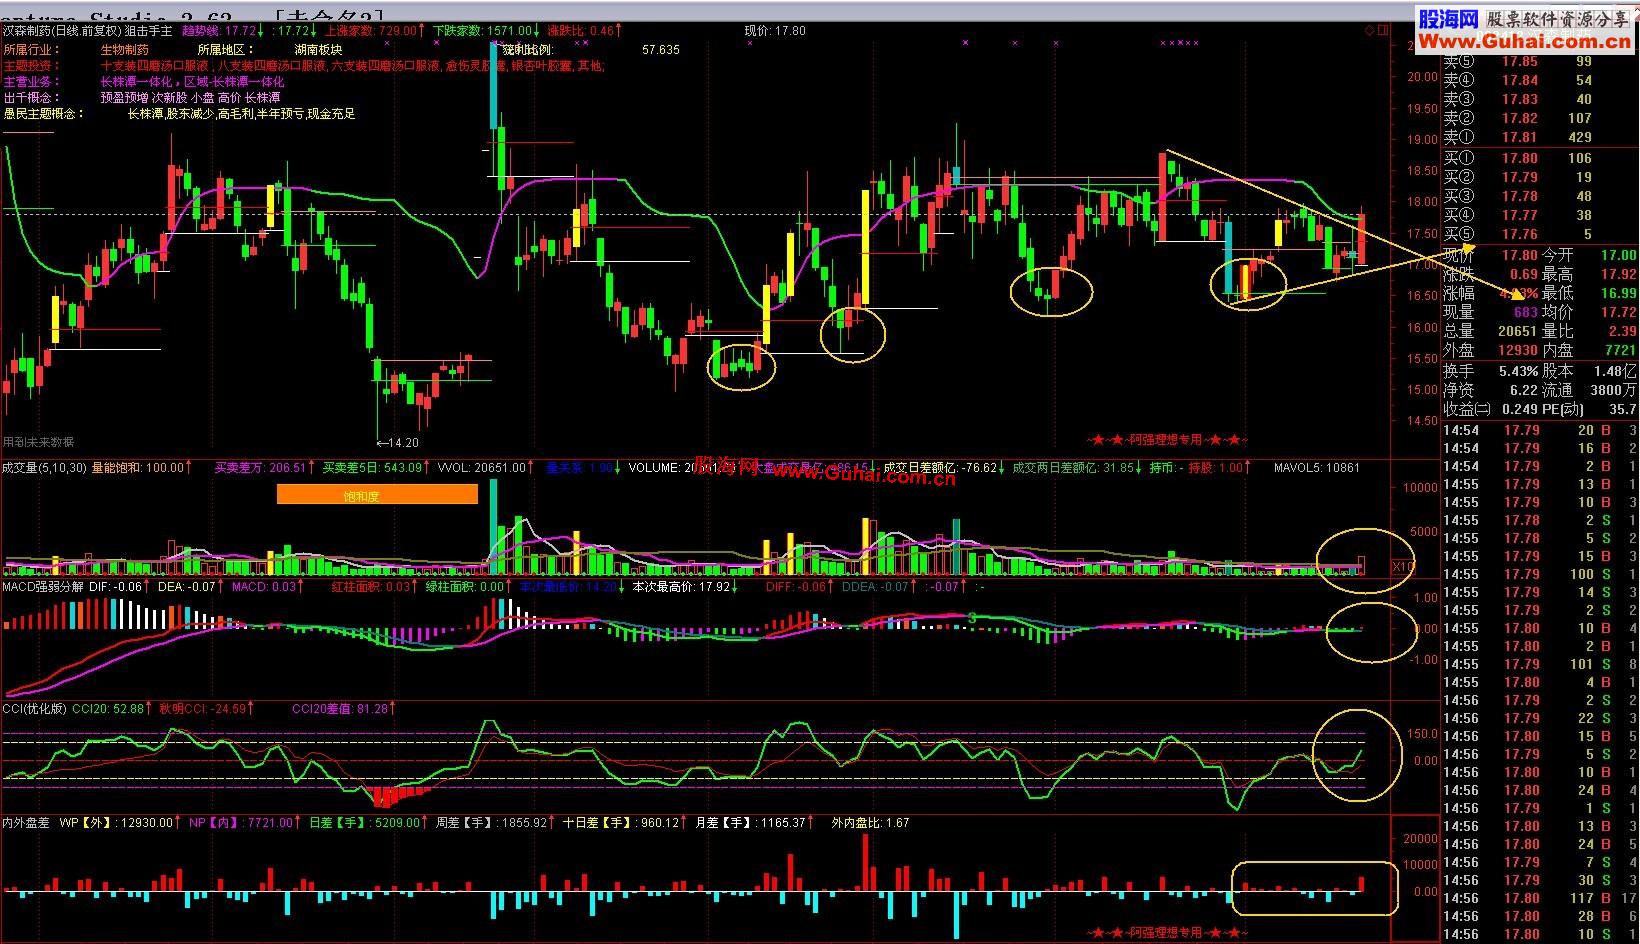Click 预盈预增 次新股 concept line
This screenshot has height=944, width=1640.
[190, 98]
